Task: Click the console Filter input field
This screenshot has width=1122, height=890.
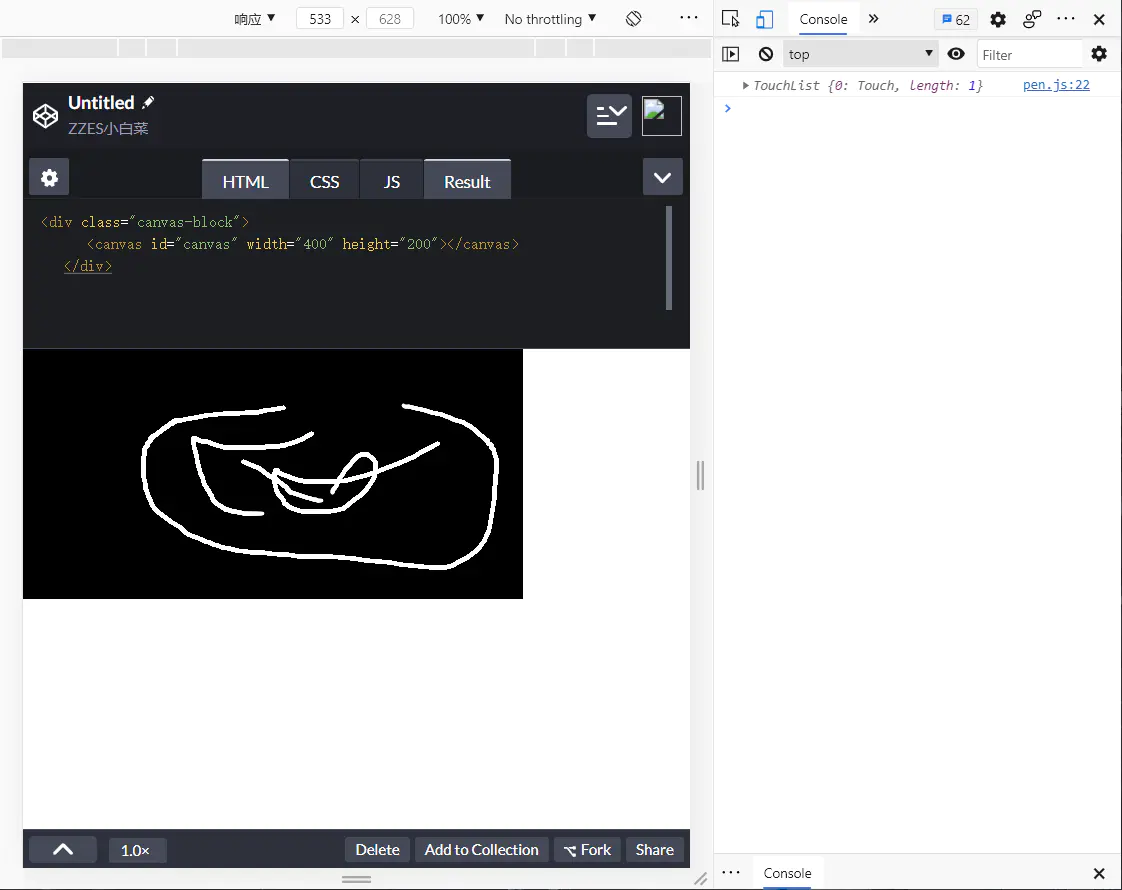Action: pyautogui.click(x=1029, y=54)
